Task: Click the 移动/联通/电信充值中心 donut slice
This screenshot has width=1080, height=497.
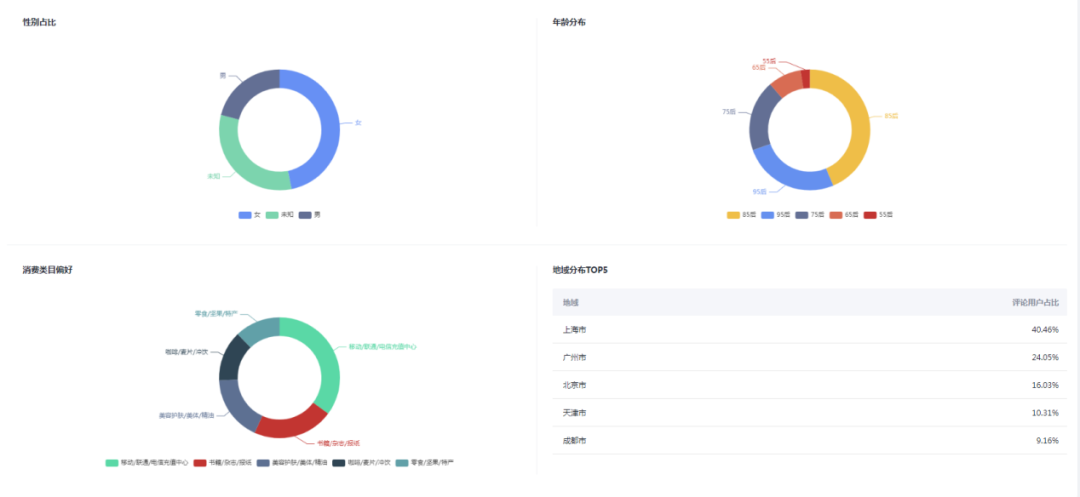Action: (x=325, y=365)
